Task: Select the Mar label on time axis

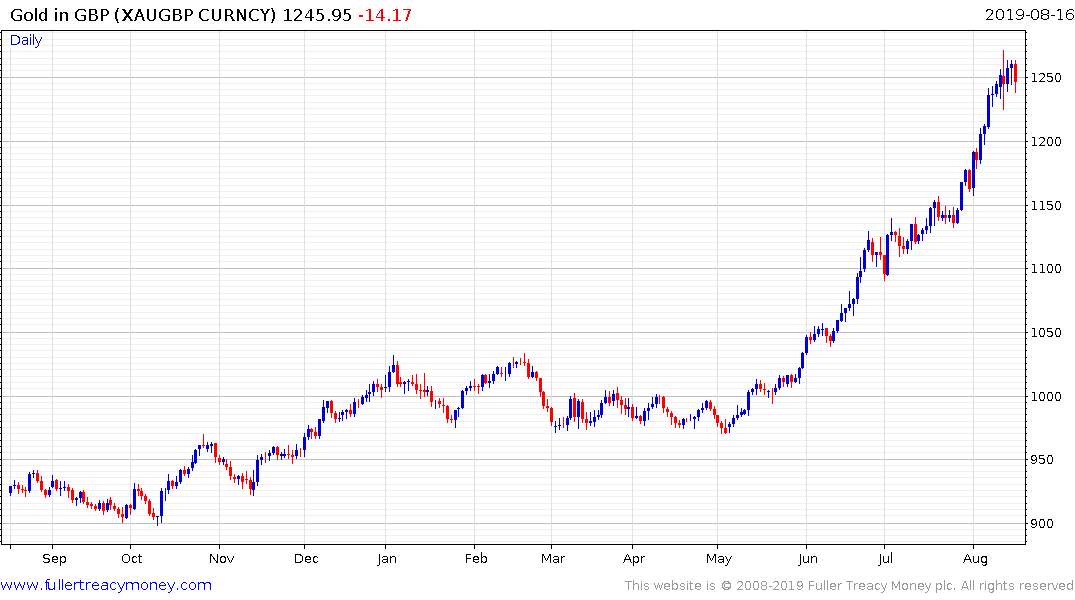Action: click(x=553, y=558)
